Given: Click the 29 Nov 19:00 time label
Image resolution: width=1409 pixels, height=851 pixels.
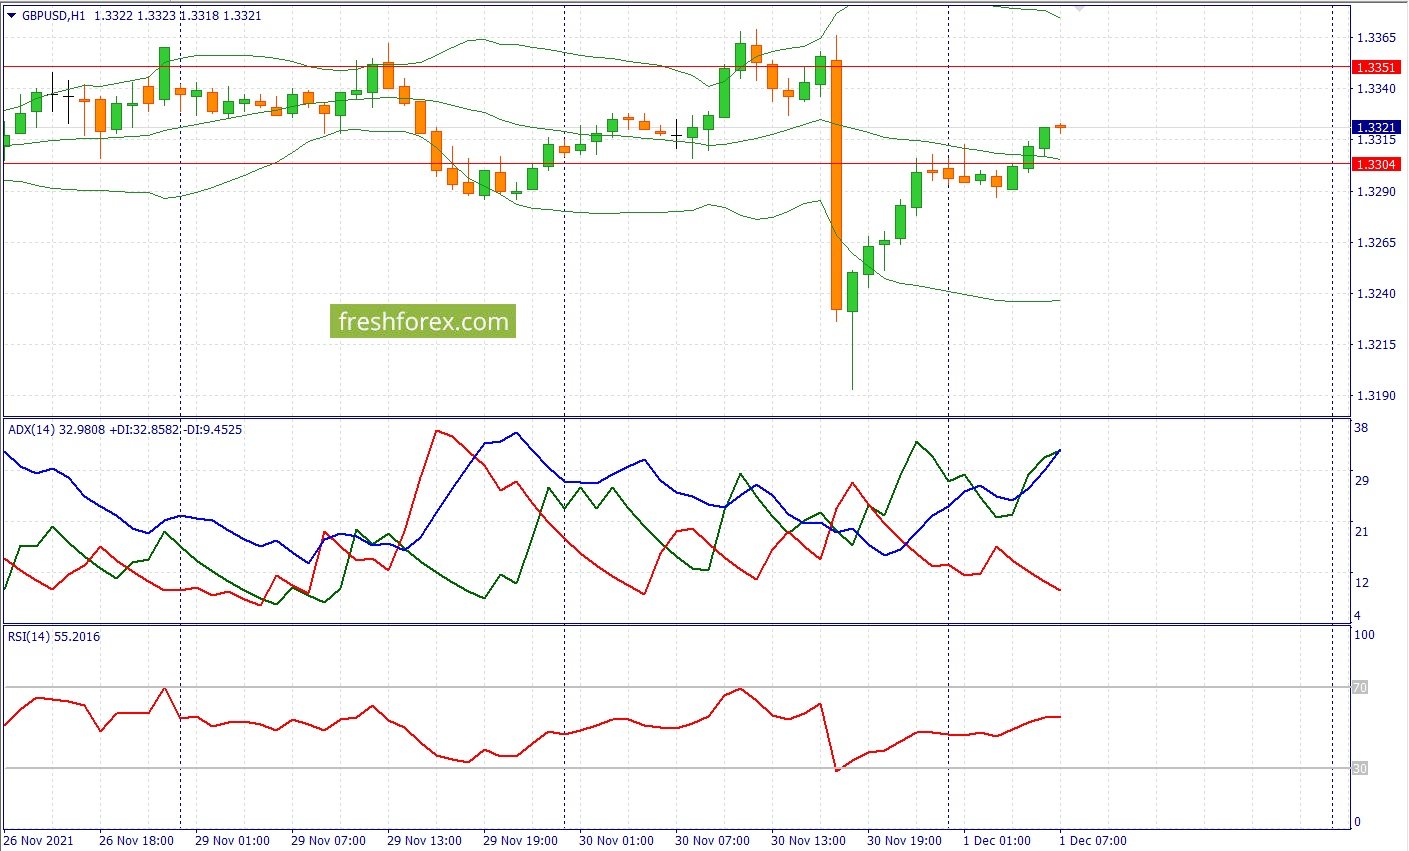Looking at the screenshot, I should [520, 841].
